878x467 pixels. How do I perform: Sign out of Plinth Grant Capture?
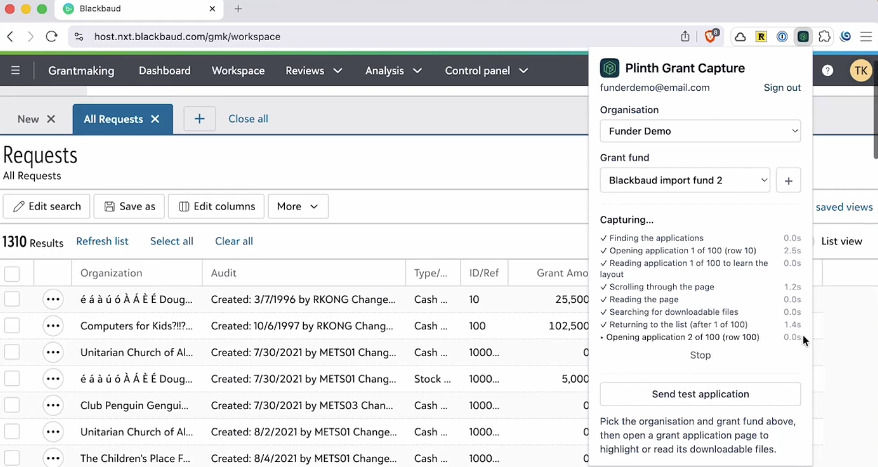(x=782, y=88)
